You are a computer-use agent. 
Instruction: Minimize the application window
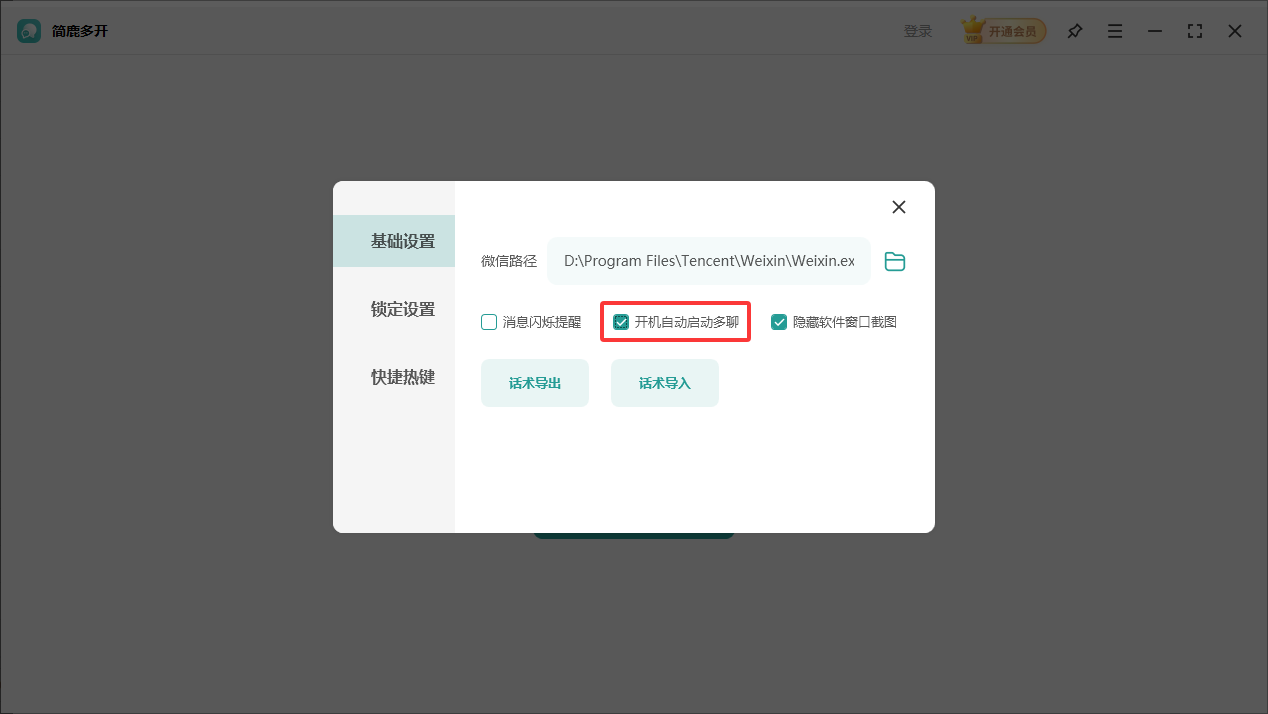[x=1154, y=31]
